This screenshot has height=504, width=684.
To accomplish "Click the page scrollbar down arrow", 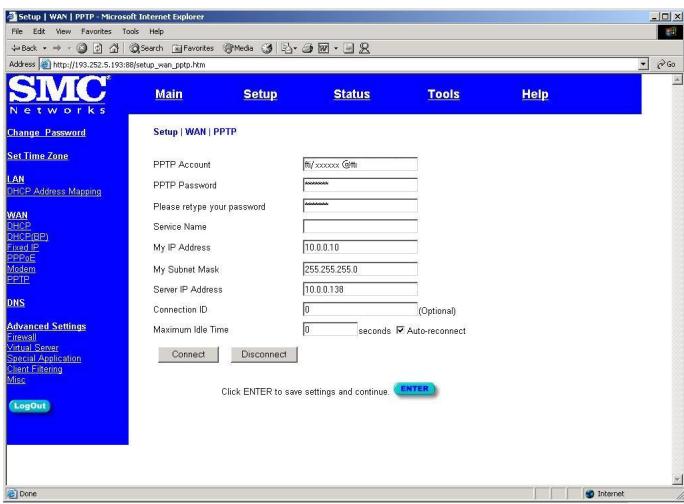I will 677,480.
